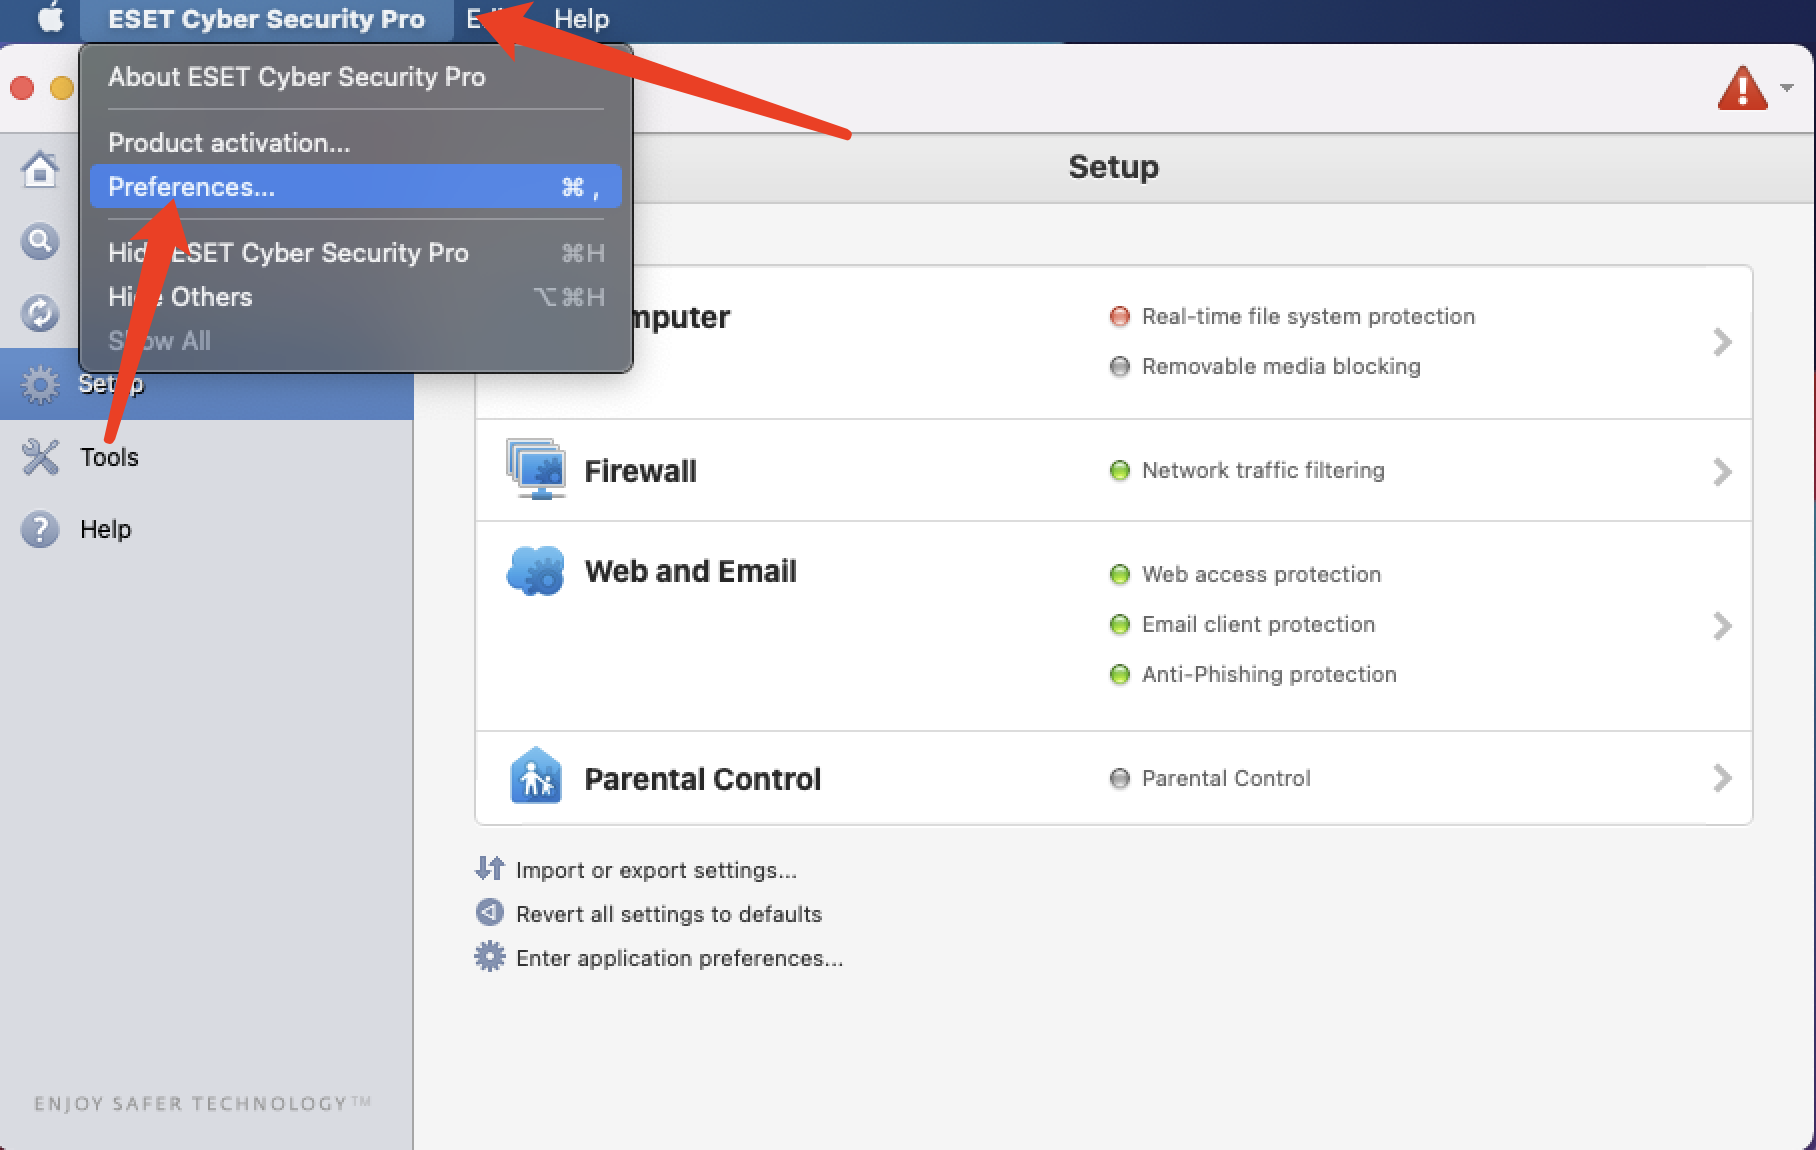Viewport: 1816px width, 1150px height.
Task: Expand the Firewall row chevron
Action: pyautogui.click(x=1722, y=472)
